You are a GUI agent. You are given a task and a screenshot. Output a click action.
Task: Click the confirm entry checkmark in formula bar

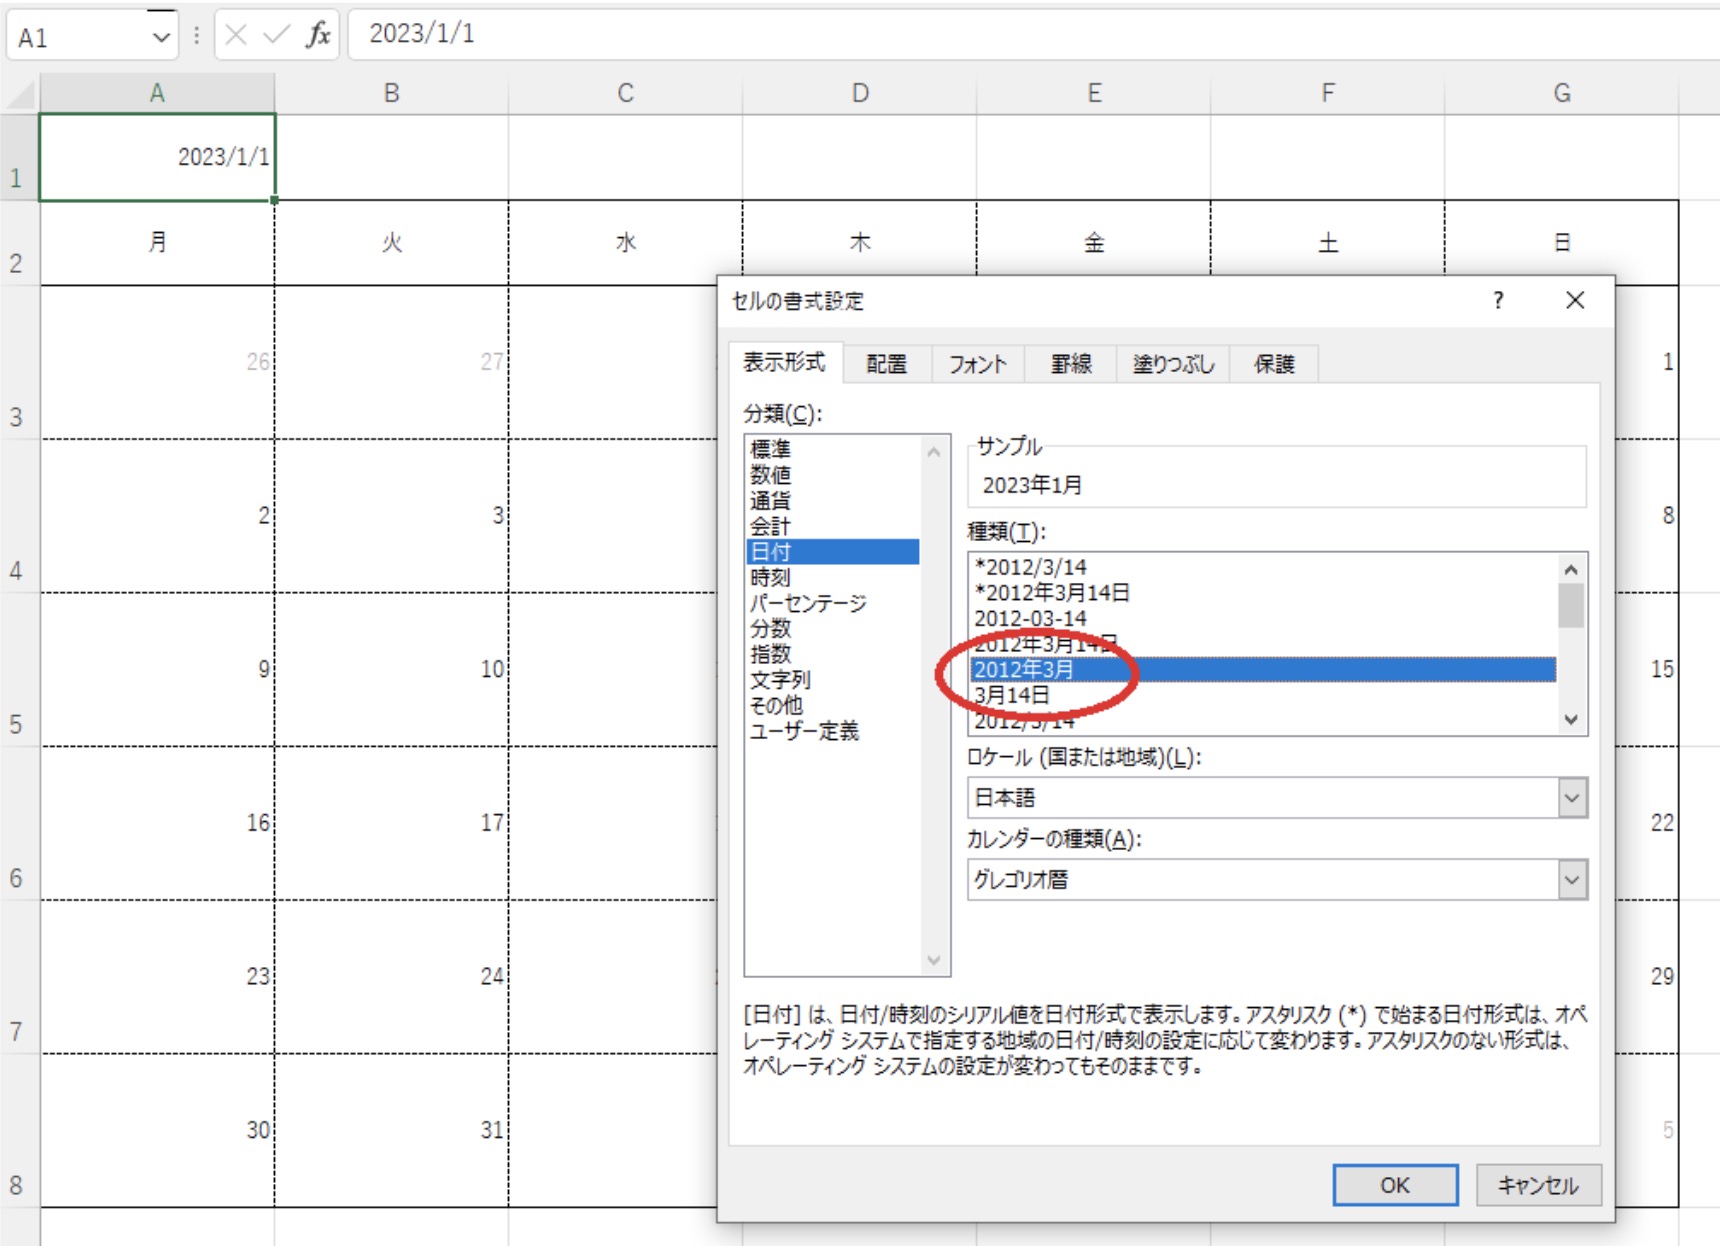(276, 35)
